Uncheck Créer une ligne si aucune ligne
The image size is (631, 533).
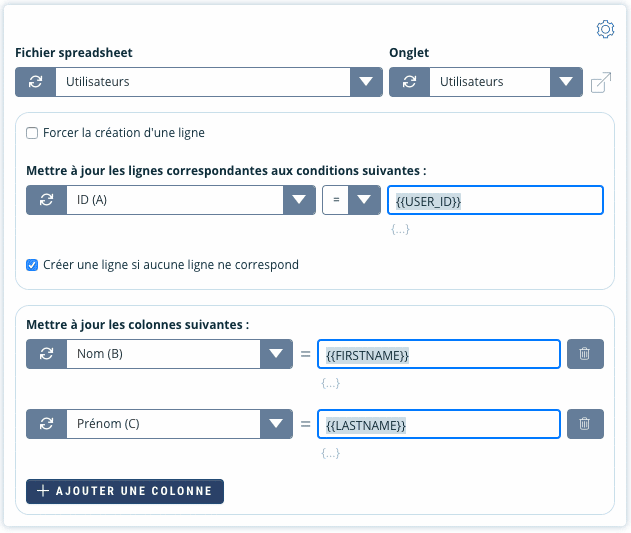click(x=33, y=265)
